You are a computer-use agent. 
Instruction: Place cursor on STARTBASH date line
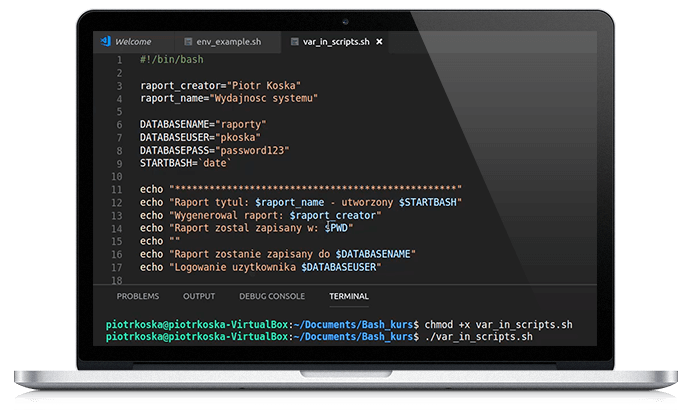pyautogui.click(x=185, y=163)
